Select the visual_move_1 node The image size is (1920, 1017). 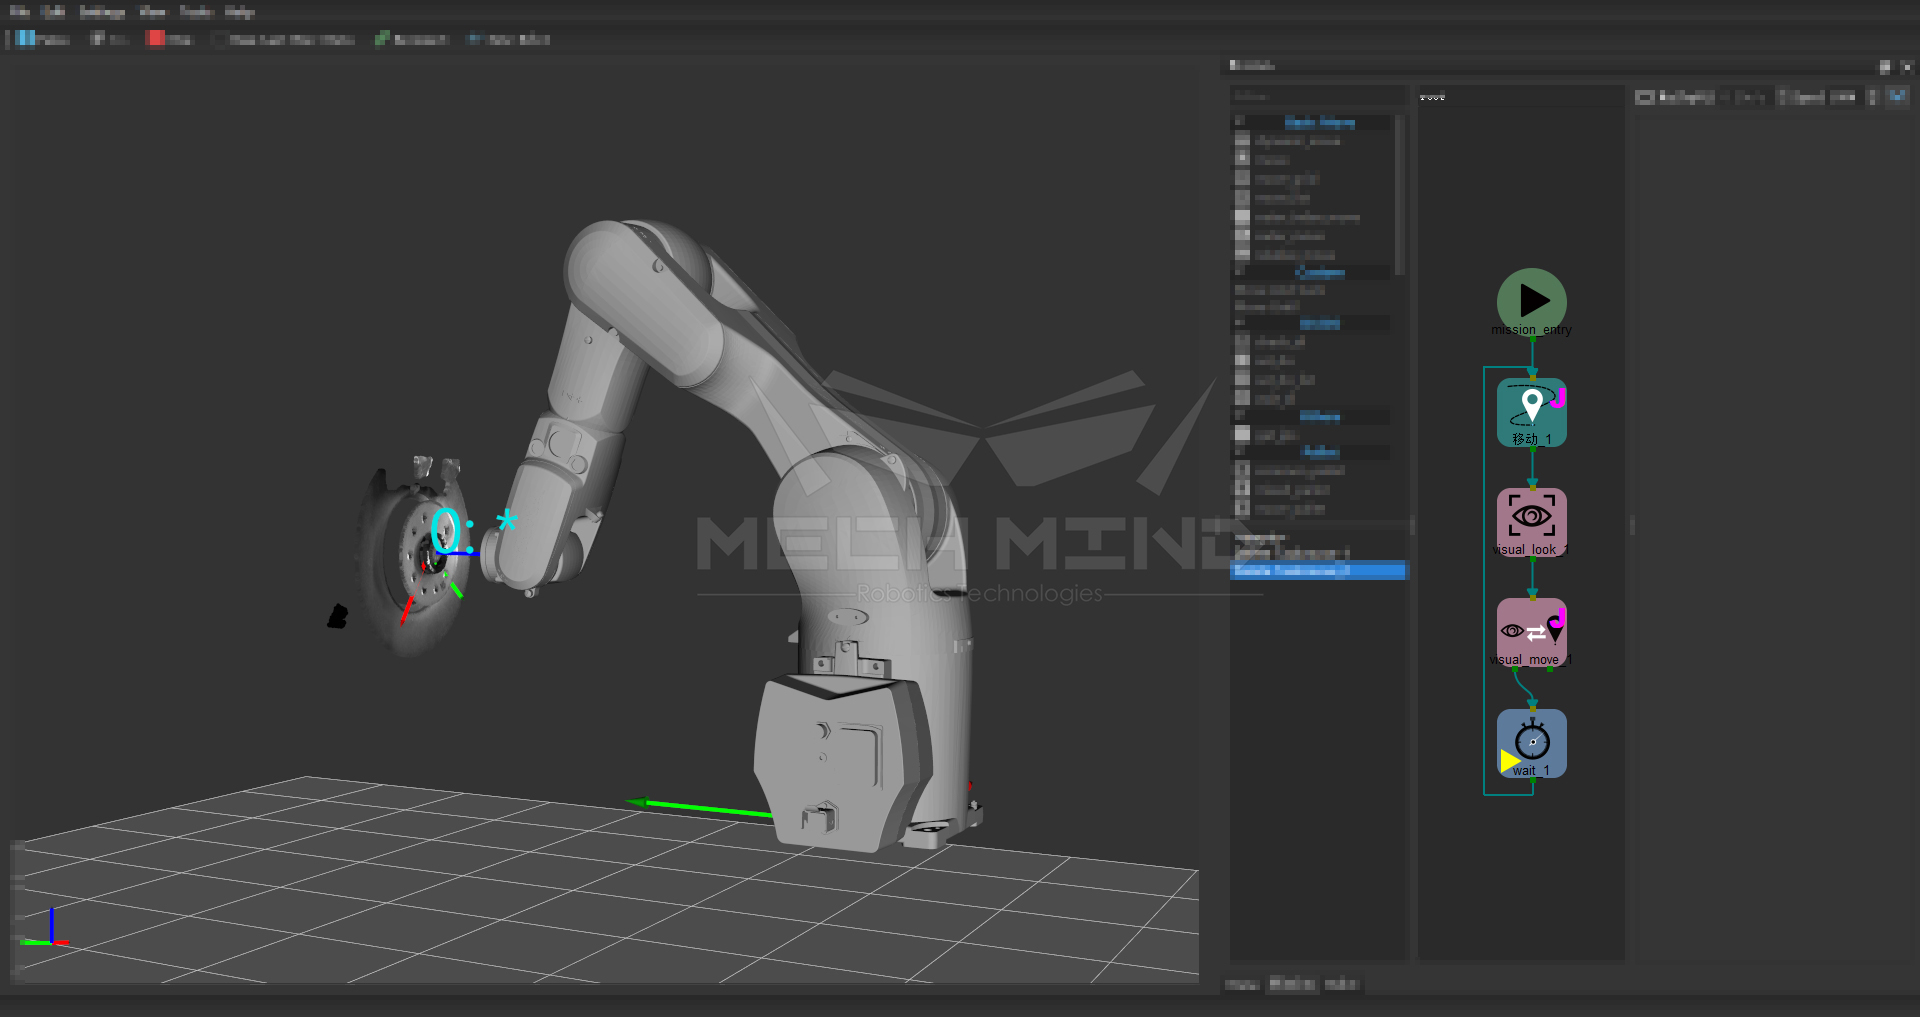[x=1531, y=632]
